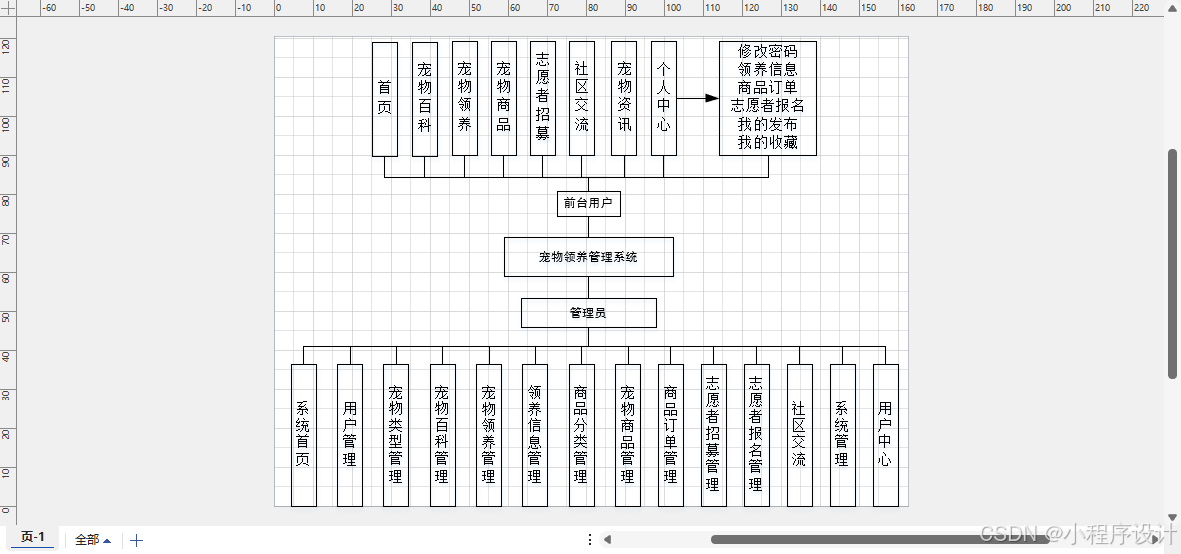1181x554 pixels.
Task: Select the 志愿者报名管理 shape
Action: coord(757,436)
